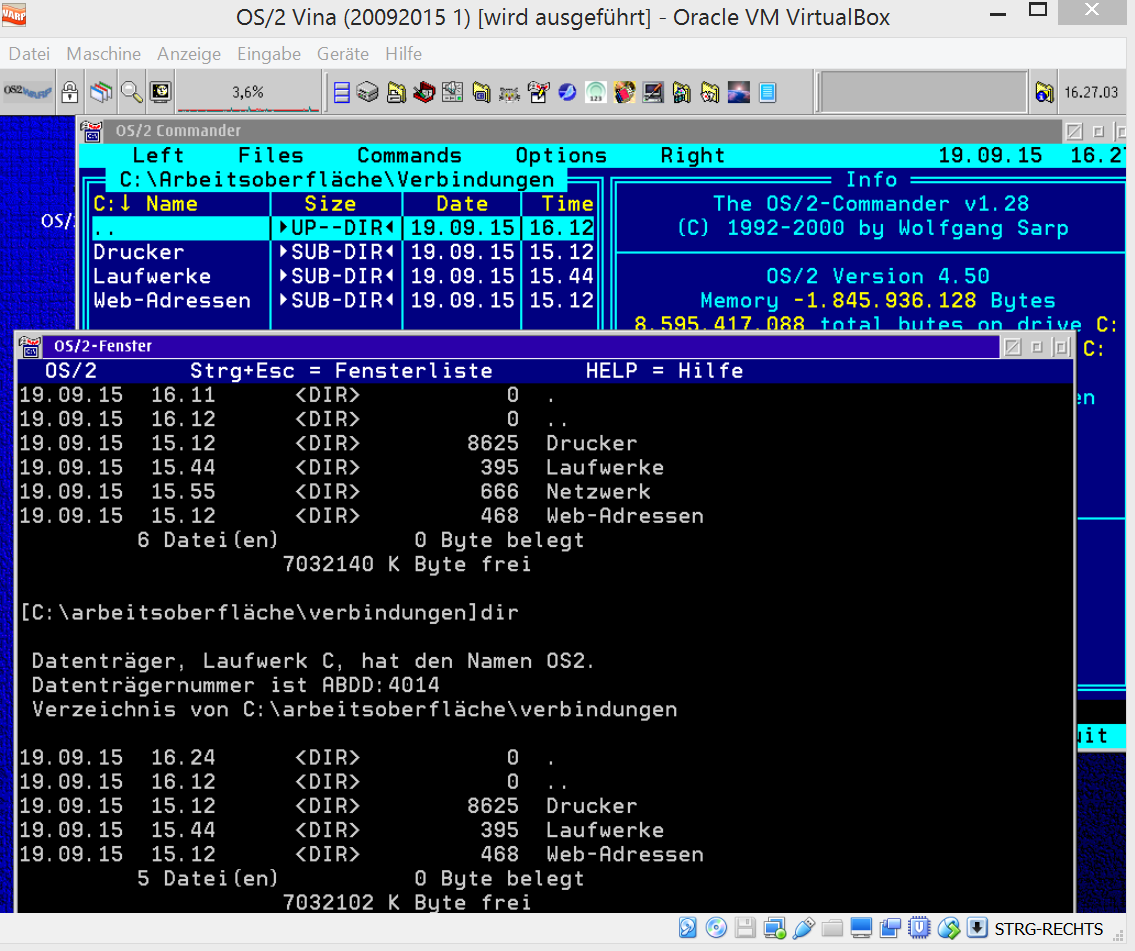Screen dimensions: 1135x951
Task: Click the blue tray selector drawer icon
Action: click(x=342, y=93)
